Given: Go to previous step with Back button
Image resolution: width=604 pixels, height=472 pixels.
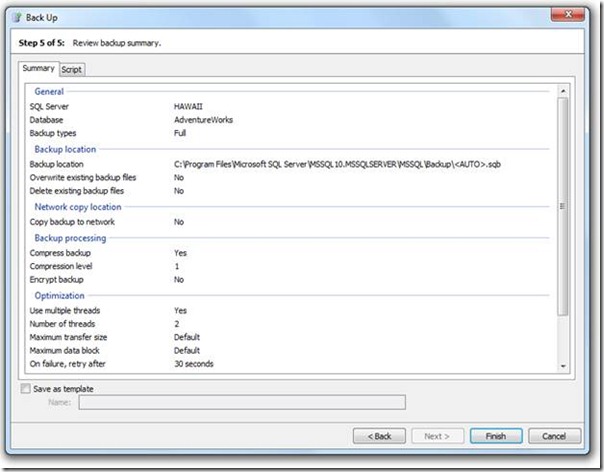Looking at the screenshot, I should tap(379, 436).
